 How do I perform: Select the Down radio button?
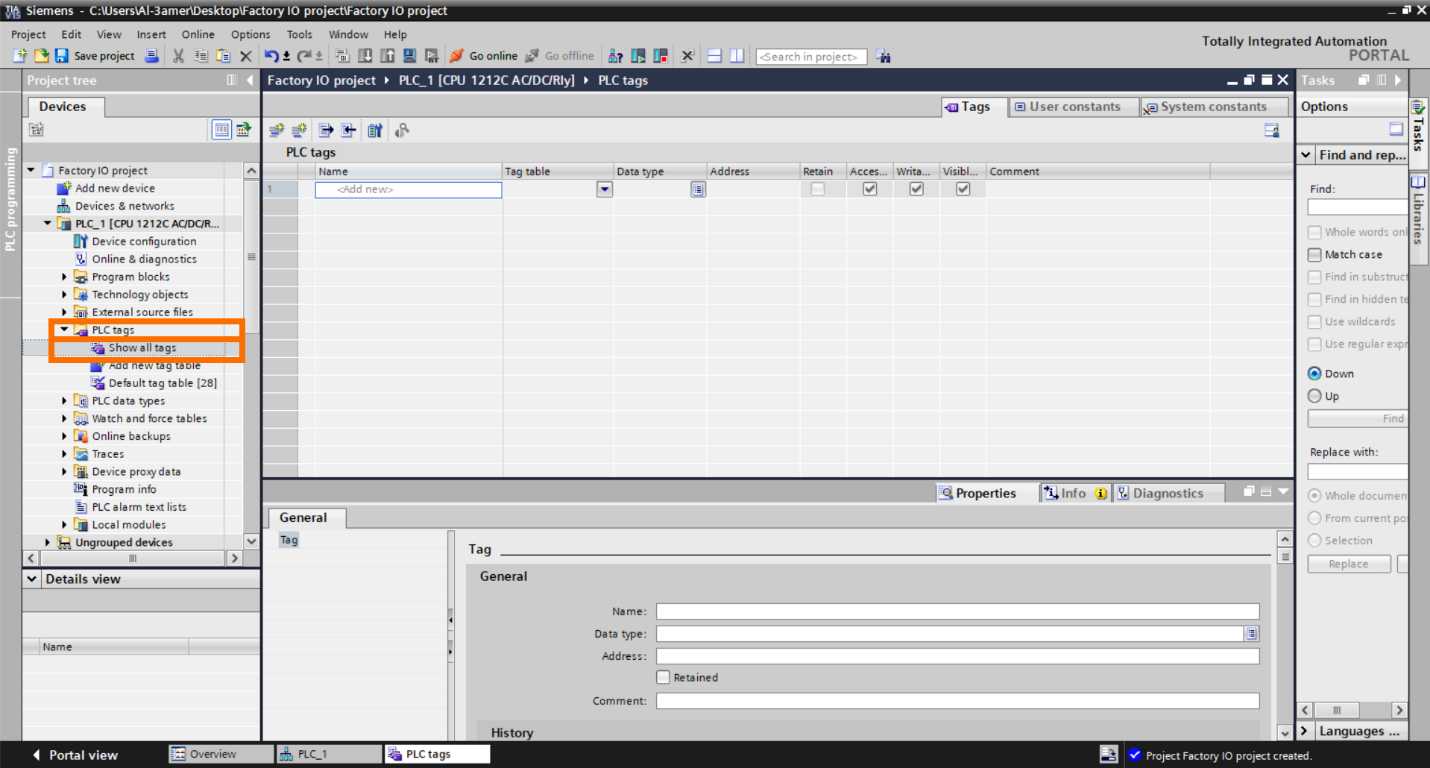(x=1315, y=373)
